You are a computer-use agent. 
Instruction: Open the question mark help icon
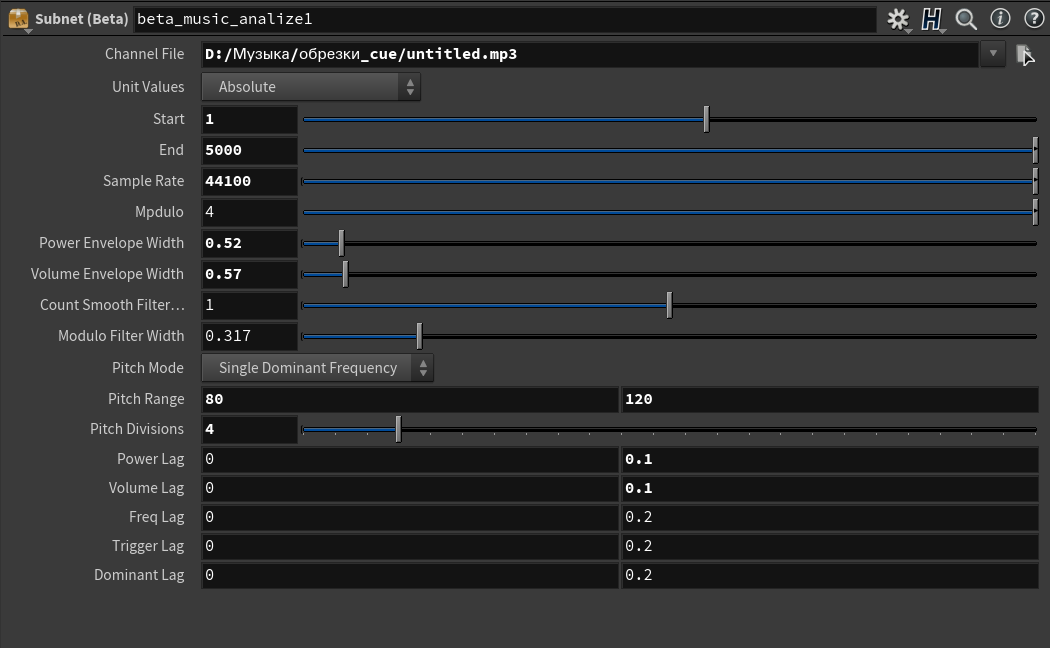pyautogui.click(x=1033, y=19)
